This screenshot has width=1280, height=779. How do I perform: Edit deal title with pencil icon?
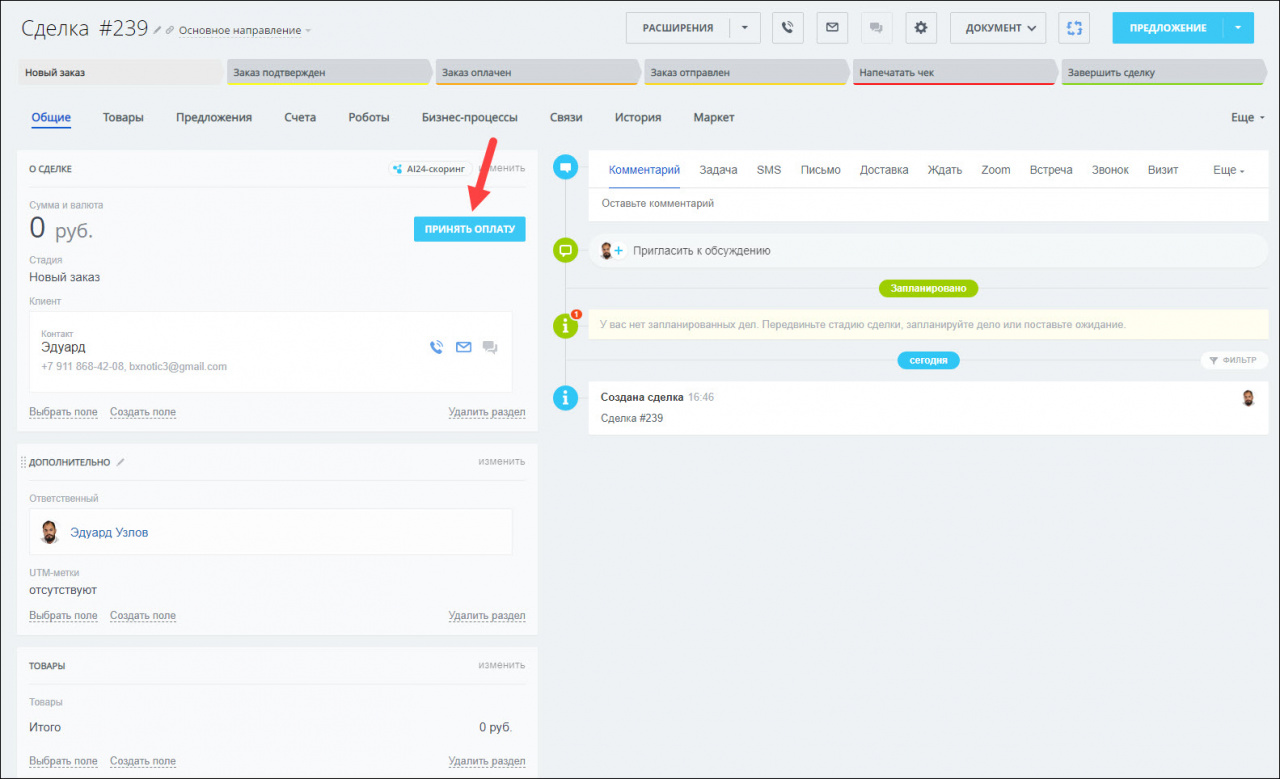(157, 30)
